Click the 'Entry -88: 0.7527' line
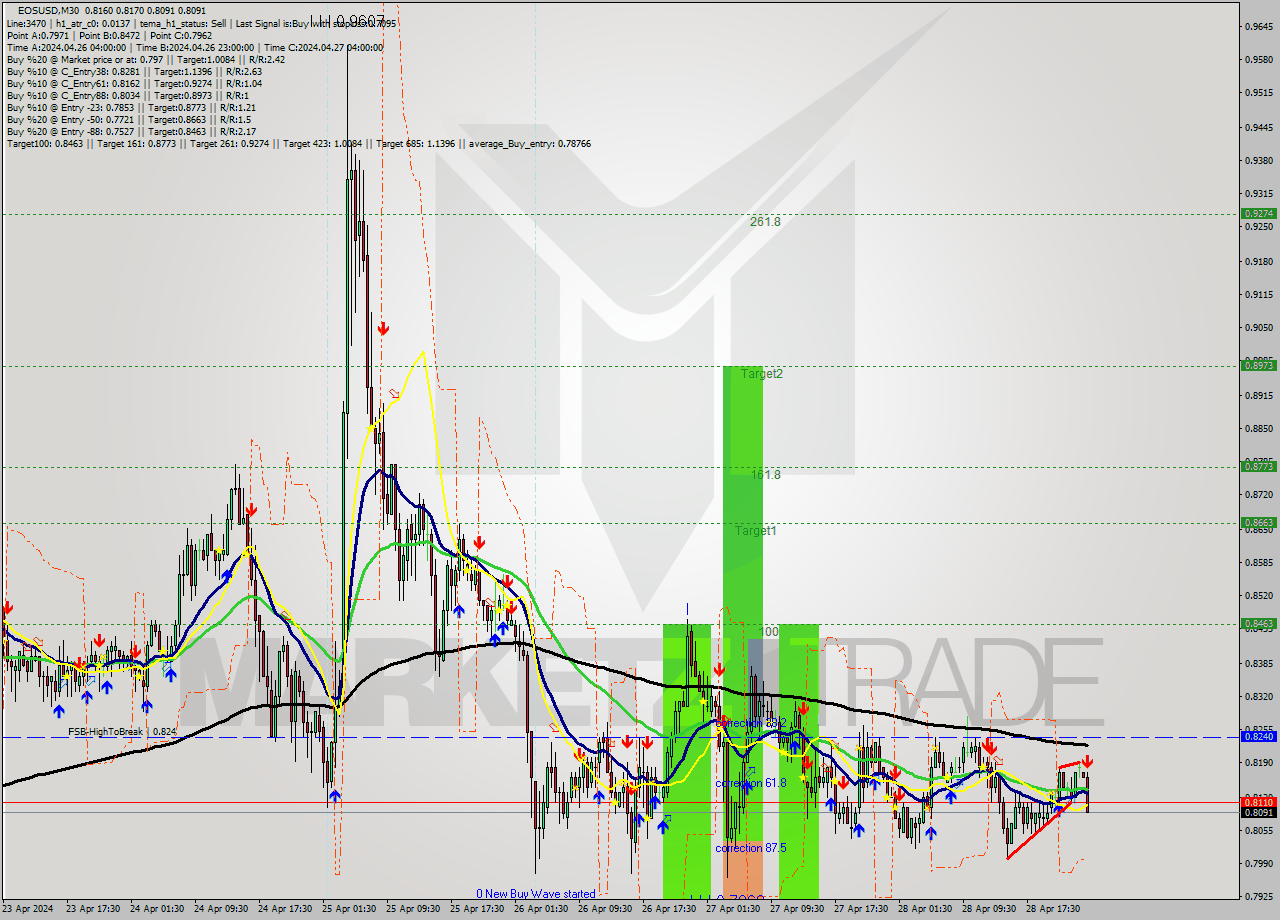 tap(131, 131)
